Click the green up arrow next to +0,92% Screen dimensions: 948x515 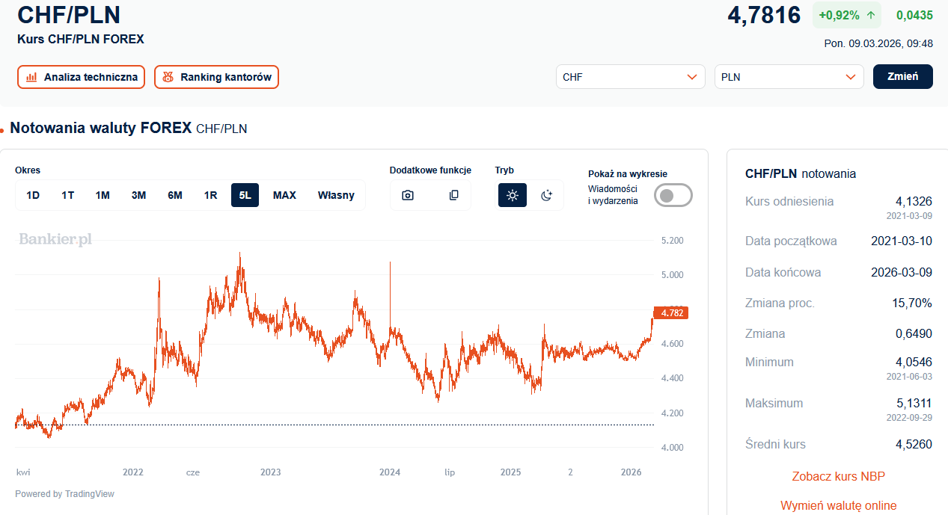click(x=871, y=16)
